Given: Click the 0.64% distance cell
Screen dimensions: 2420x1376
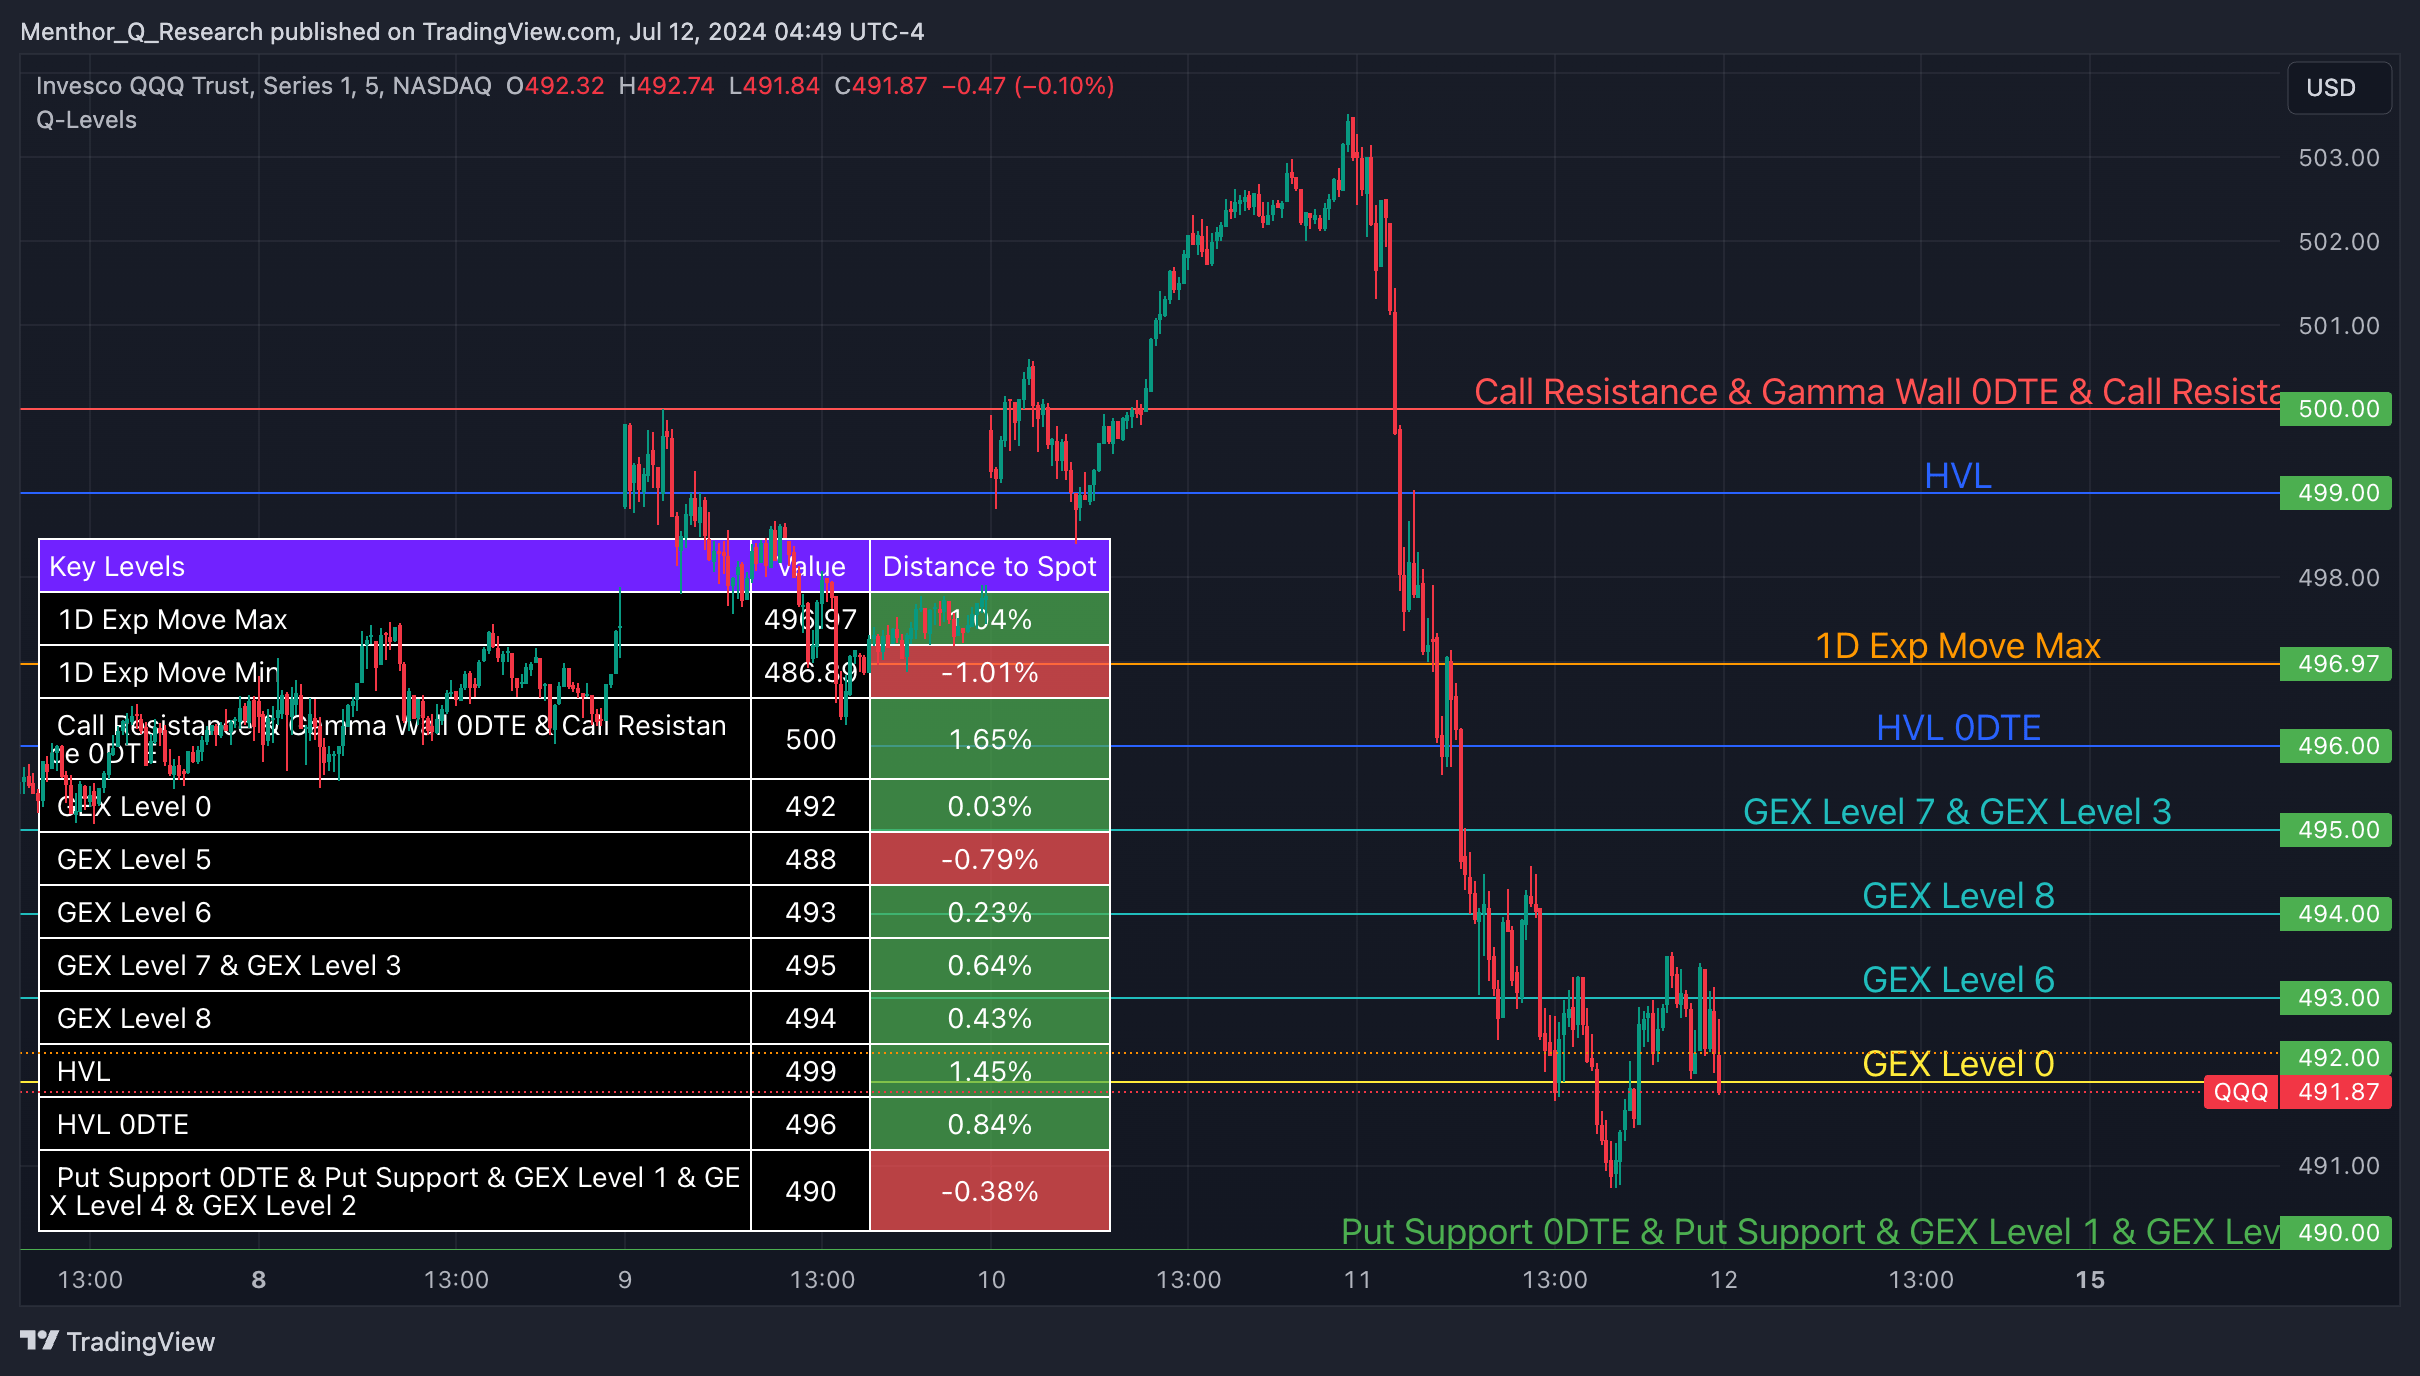Looking at the screenshot, I should [990, 966].
